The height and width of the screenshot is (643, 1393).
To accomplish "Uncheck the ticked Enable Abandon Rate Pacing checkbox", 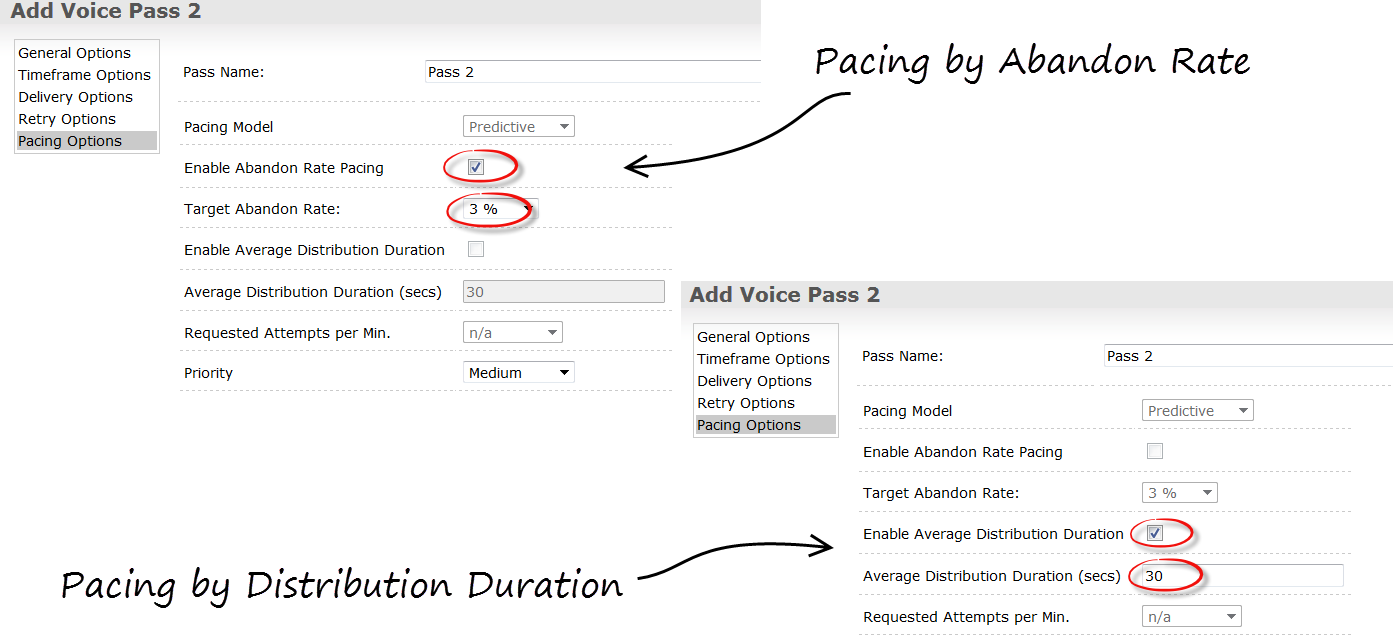I will 476,167.
